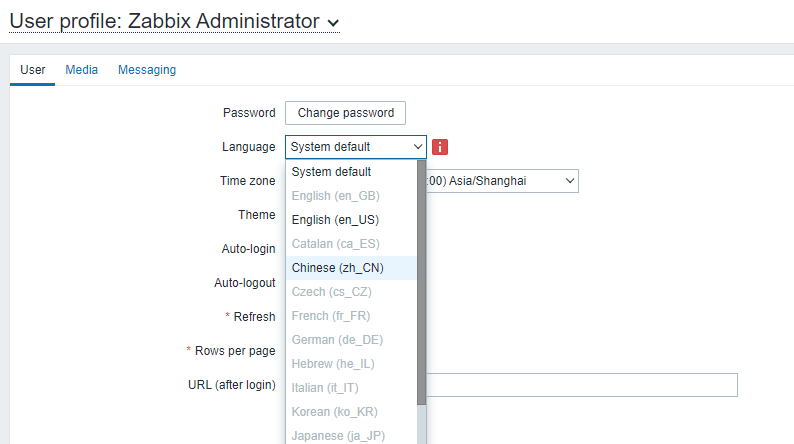Pick the System default list option
Screen dimensions: 794x444
pos(331,172)
